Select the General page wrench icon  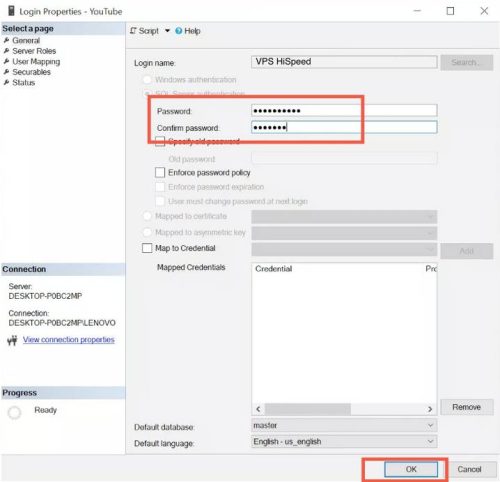click(6, 40)
